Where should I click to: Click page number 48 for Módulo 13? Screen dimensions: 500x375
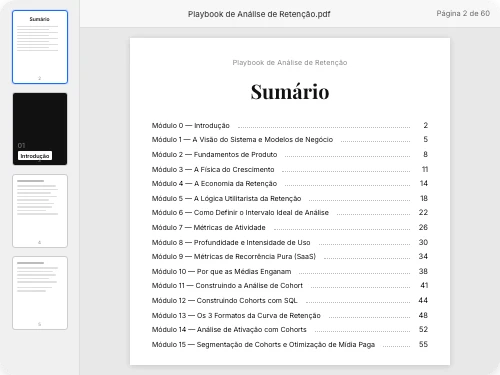[x=423, y=315]
